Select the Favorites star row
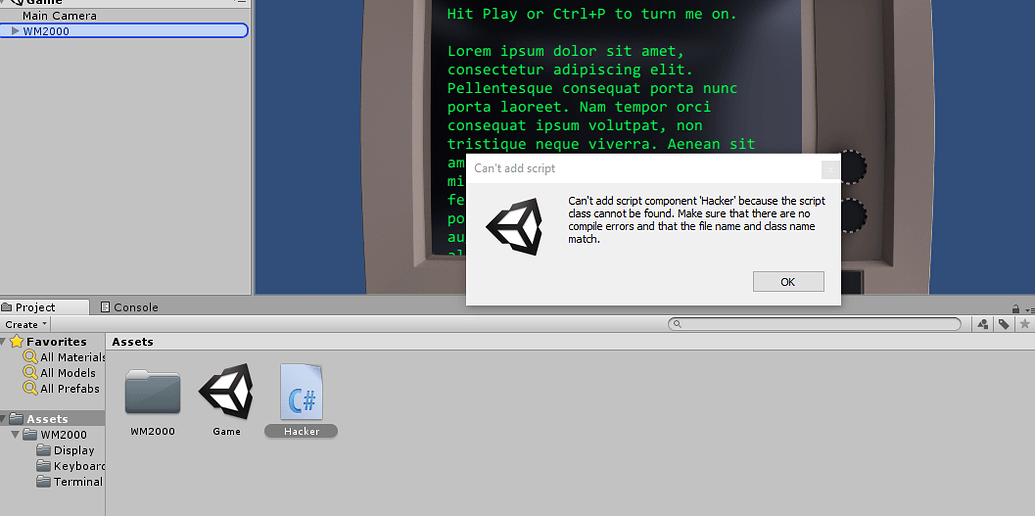Screen dimensions: 1035x516 coord(52,342)
